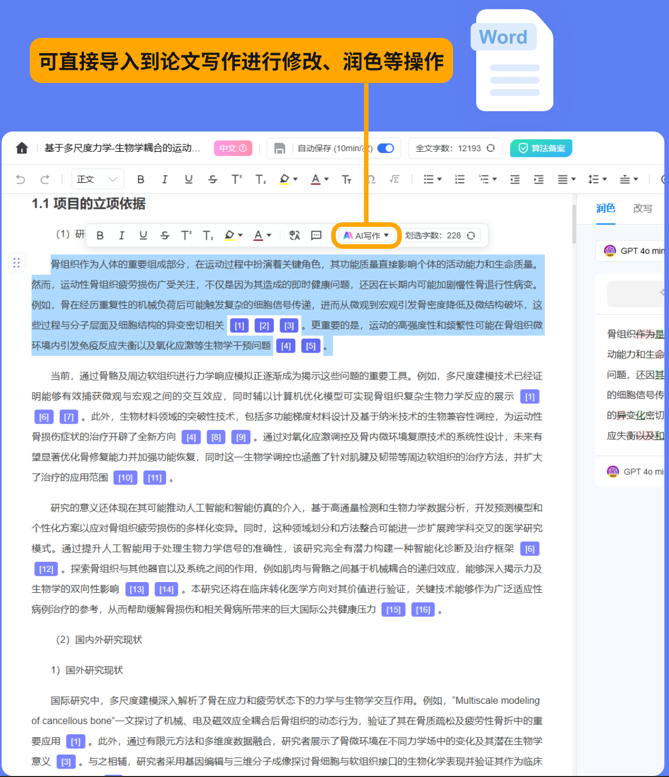Open citation reference [9]
The image size is (669, 777).
click(241, 438)
